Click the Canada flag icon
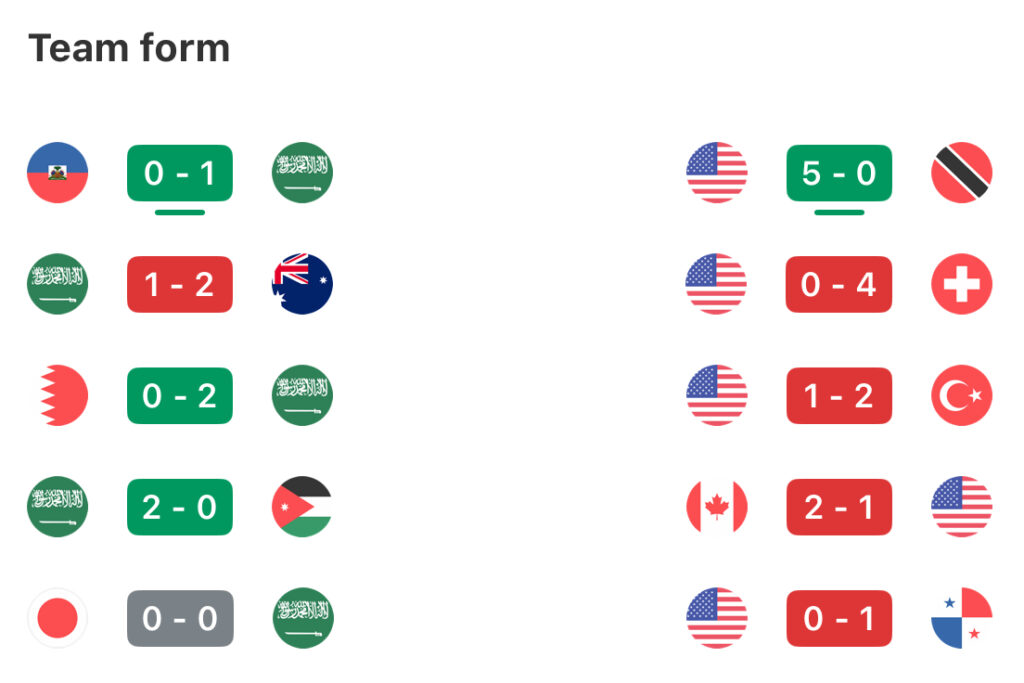Image resolution: width=1024 pixels, height=683 pixels. (717, 507)
